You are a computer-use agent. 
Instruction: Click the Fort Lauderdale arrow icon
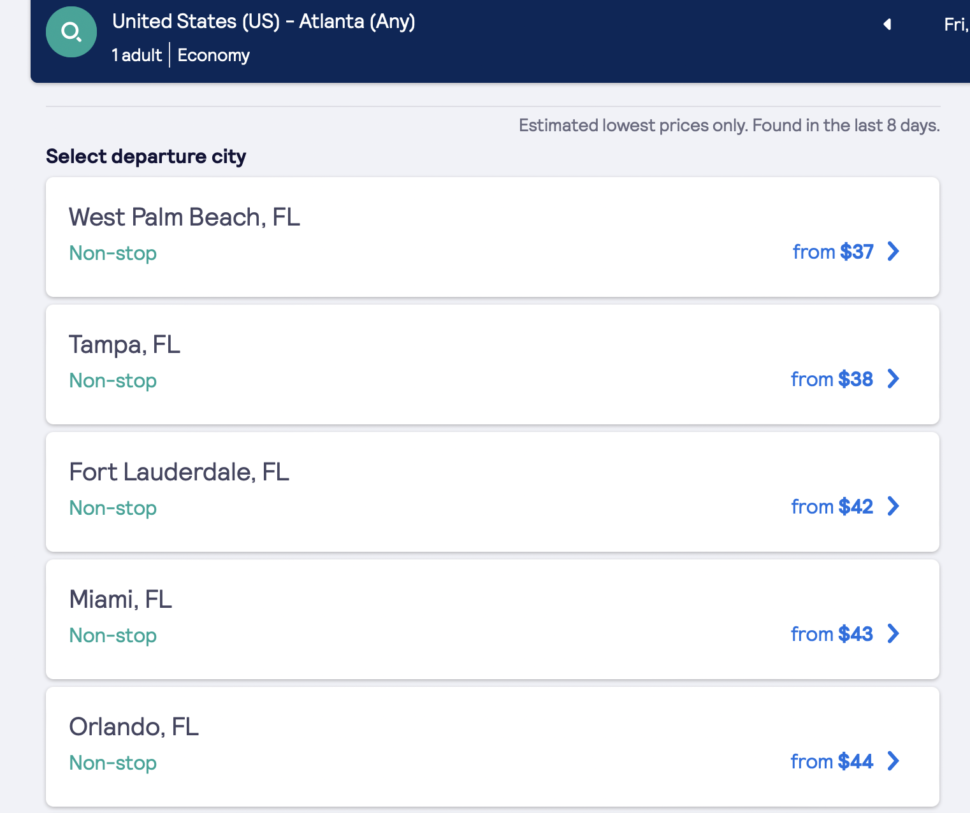pos(892,506)
